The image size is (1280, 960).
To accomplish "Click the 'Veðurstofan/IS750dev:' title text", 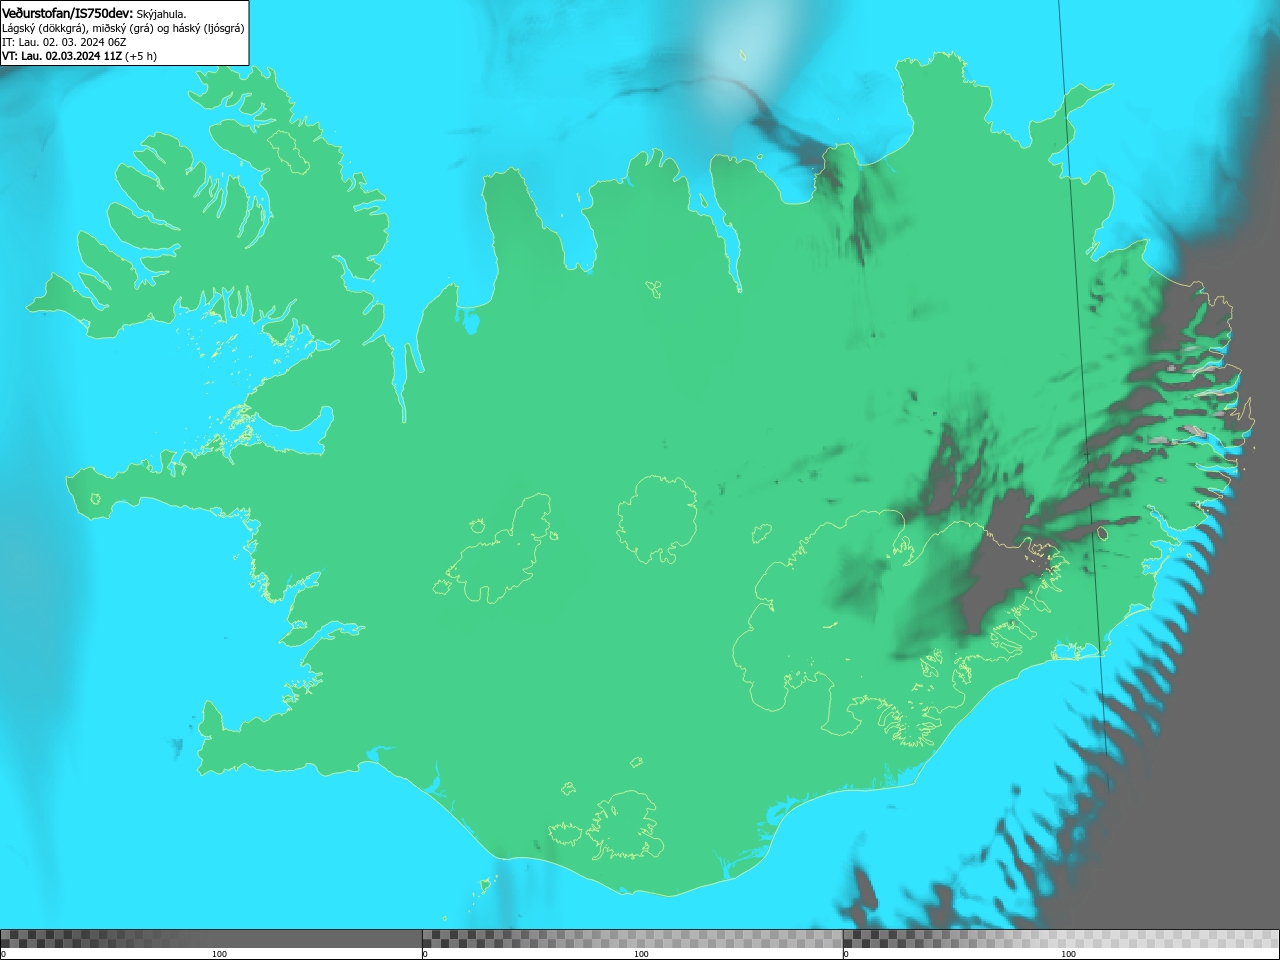I will coord(67,13).
